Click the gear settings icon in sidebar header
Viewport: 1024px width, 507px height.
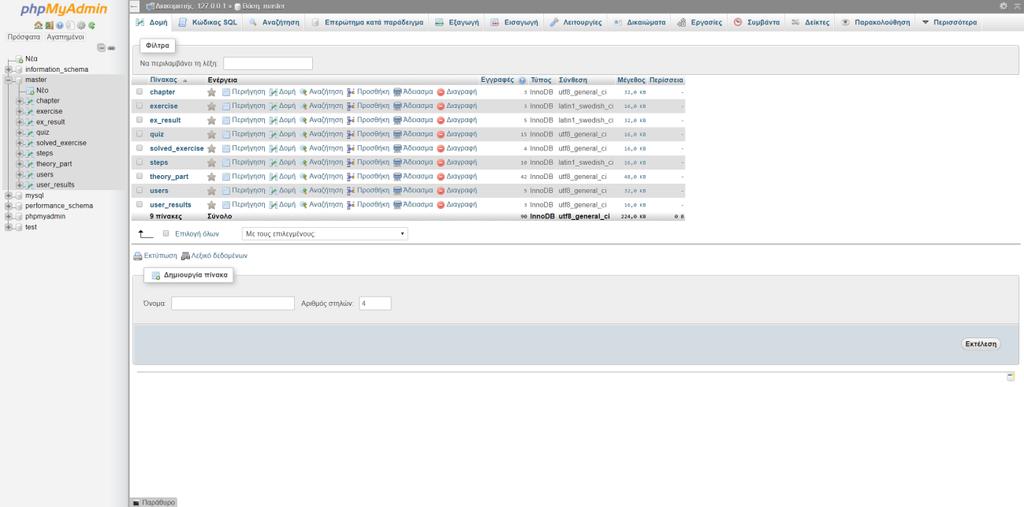[81, 25]
